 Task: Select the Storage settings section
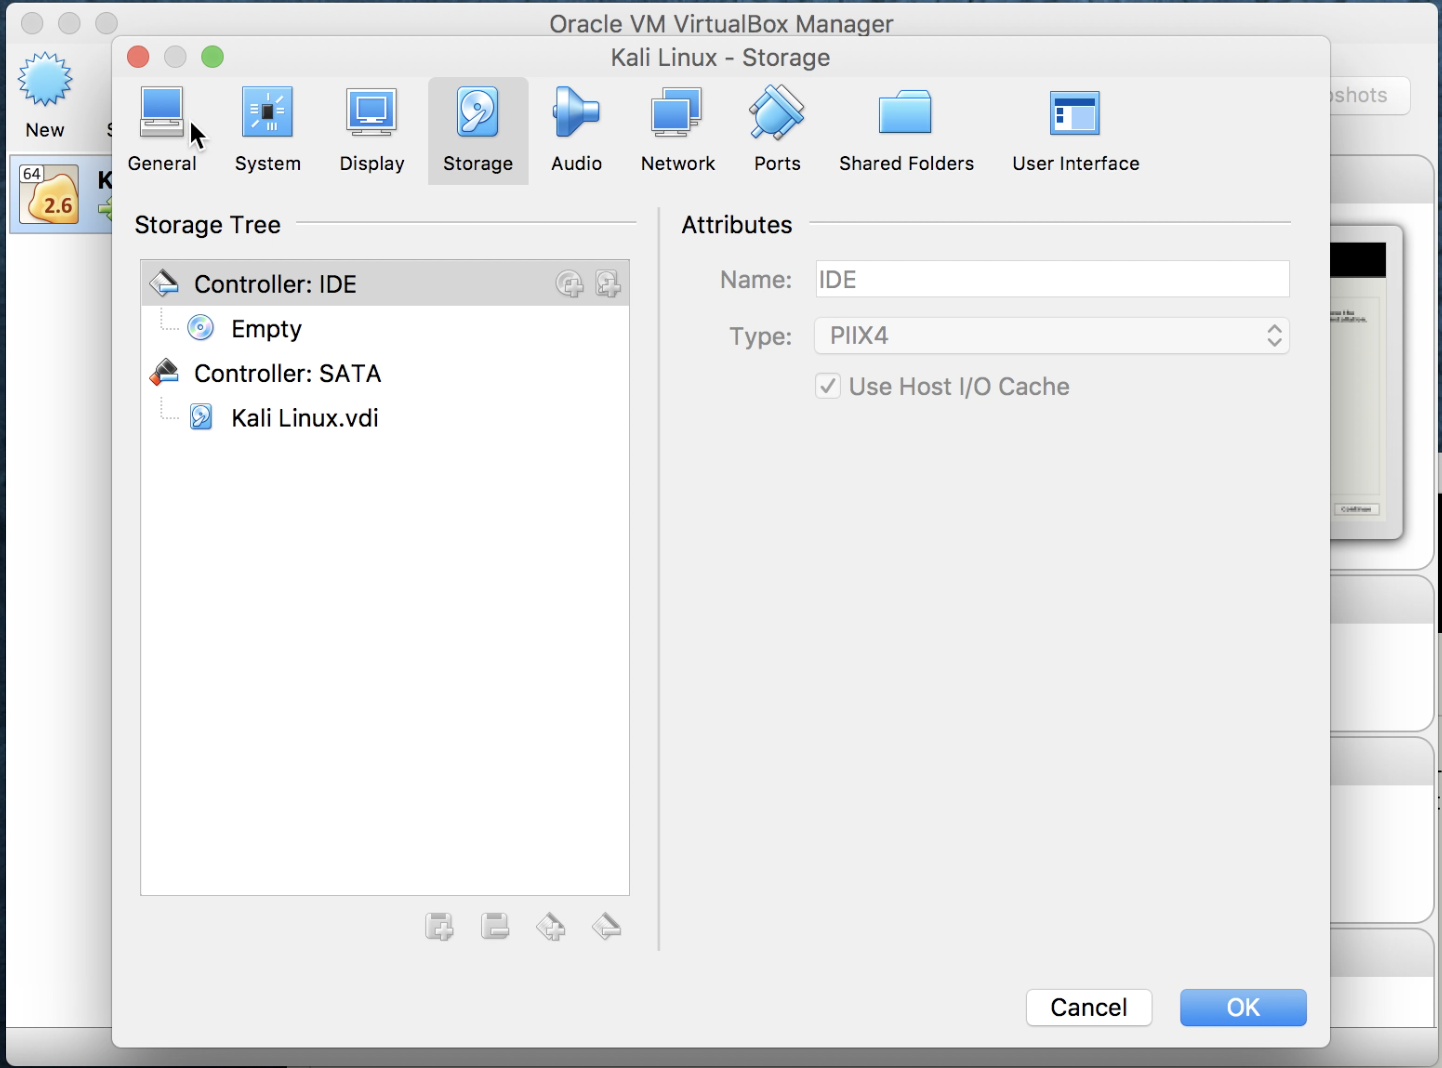tap(478, 131)
